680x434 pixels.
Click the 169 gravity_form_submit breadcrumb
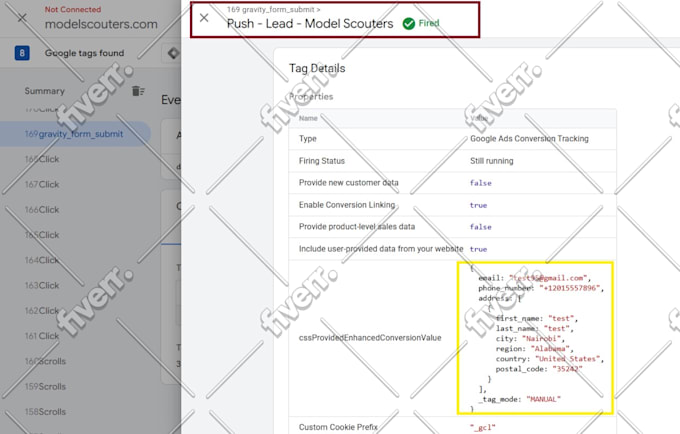click(273, 9)
